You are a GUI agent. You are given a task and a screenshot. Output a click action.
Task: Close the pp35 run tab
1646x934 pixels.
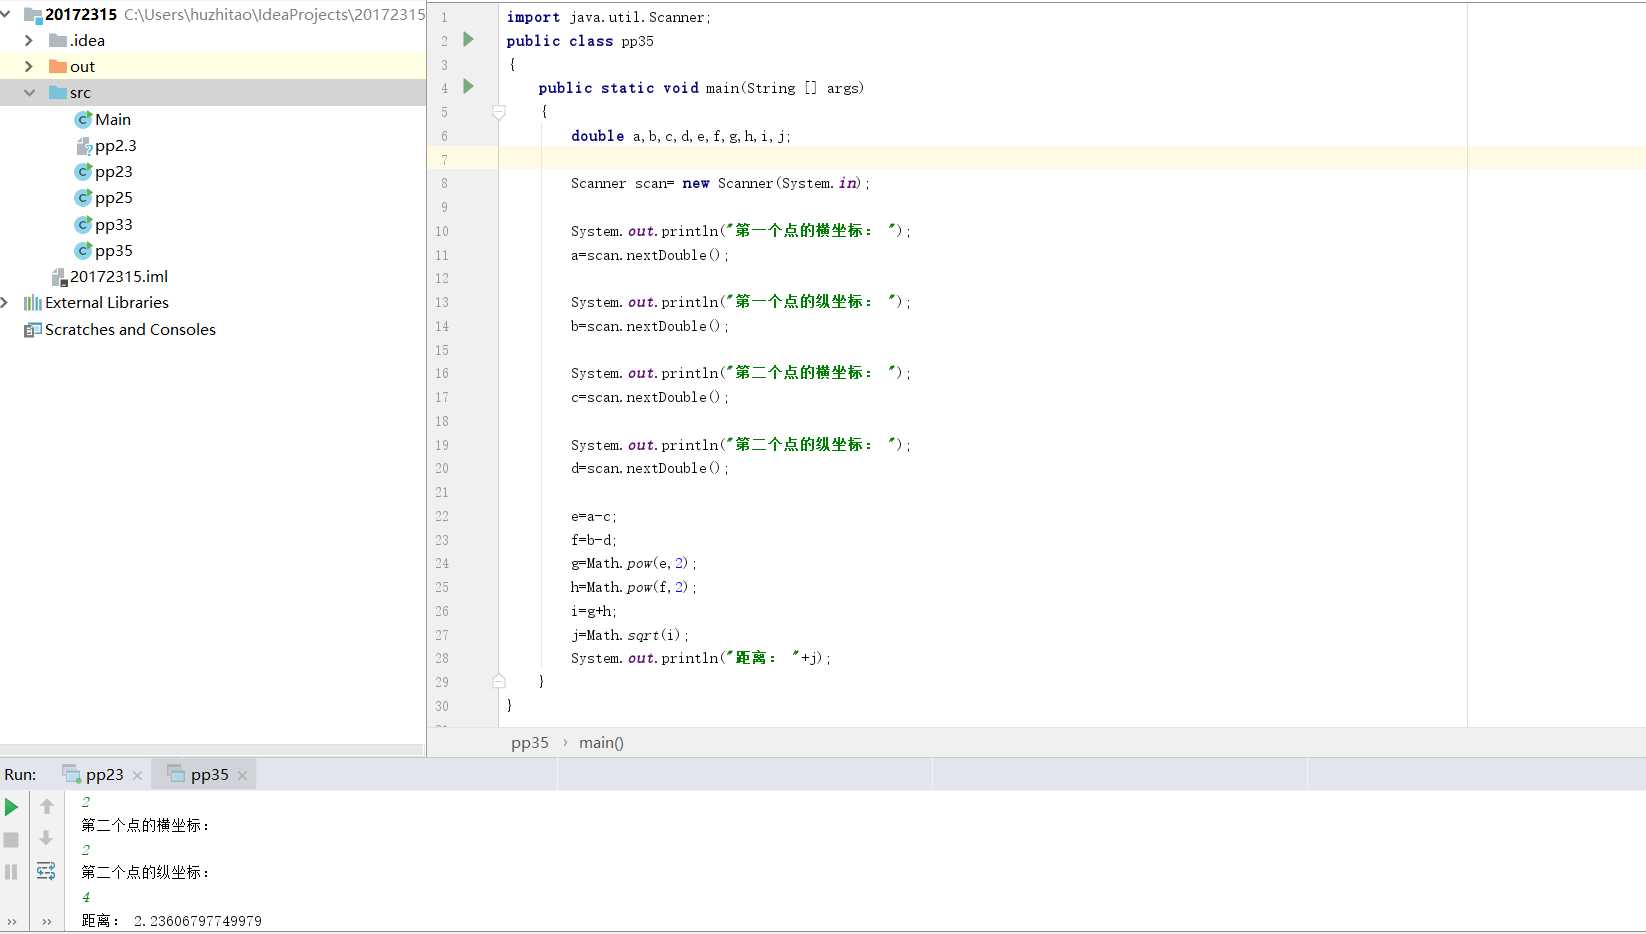[x=242, y=775]
